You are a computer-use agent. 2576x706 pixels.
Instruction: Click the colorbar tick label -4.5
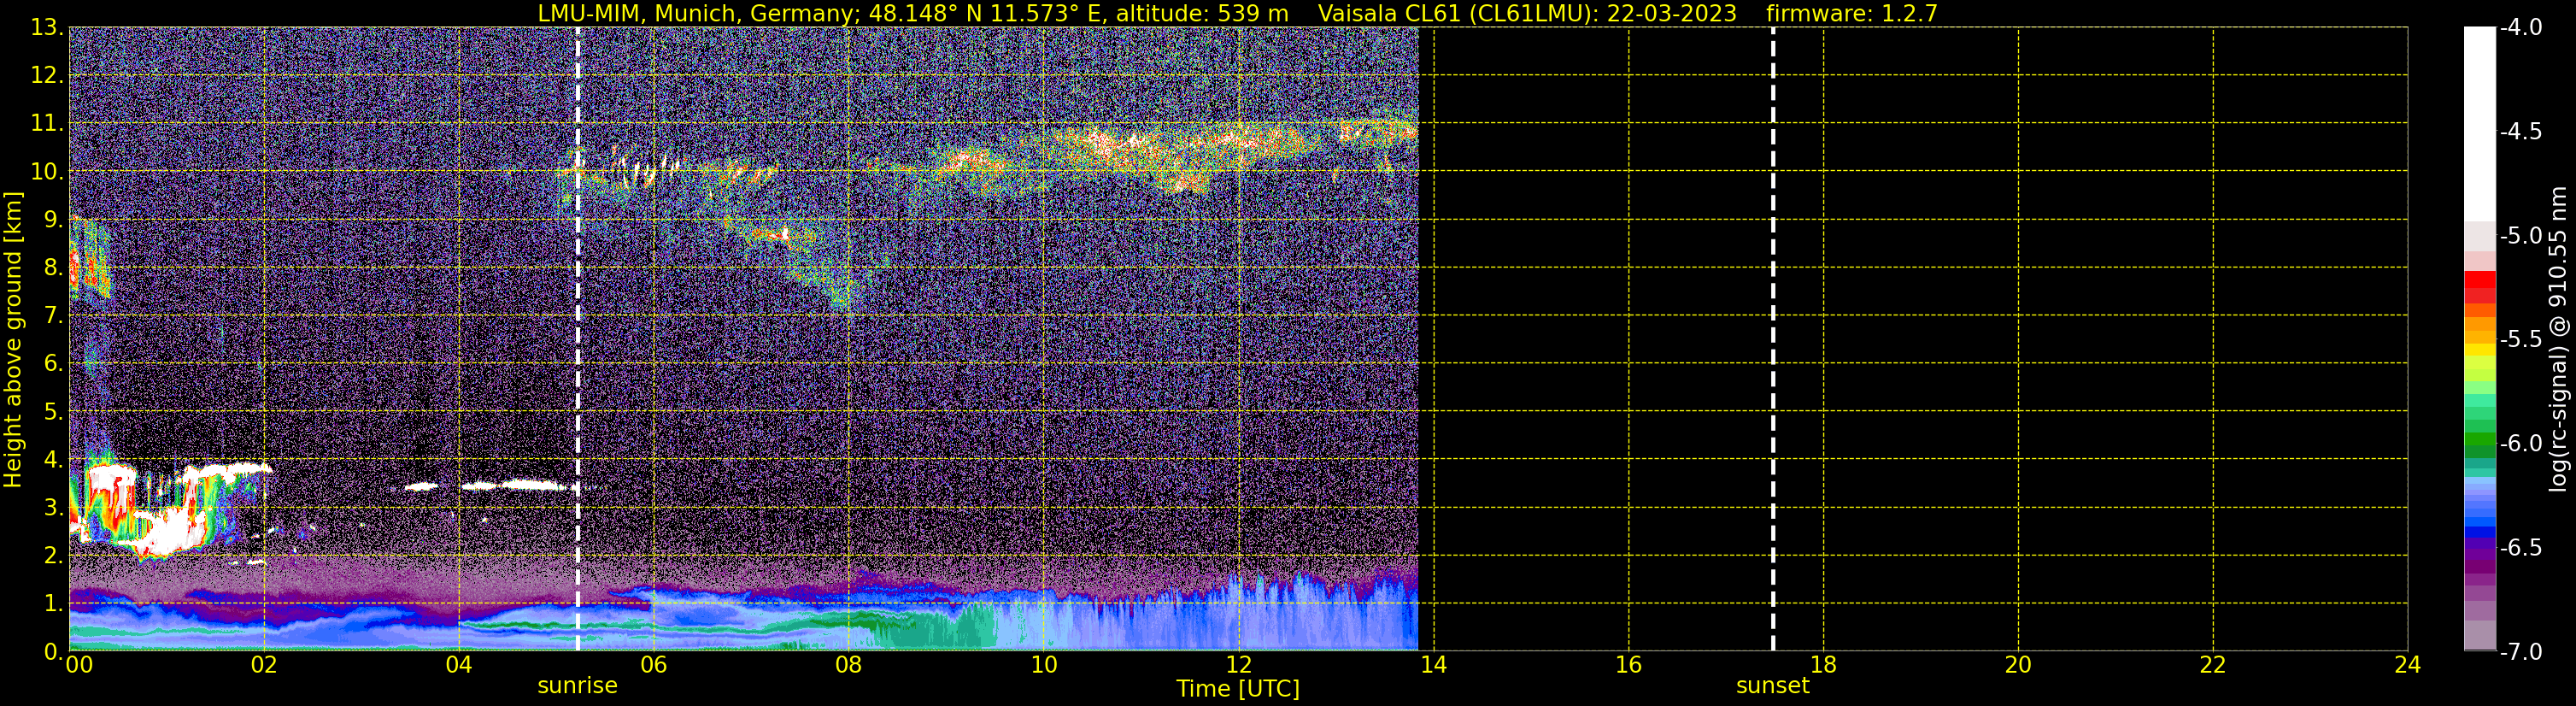2521,132
